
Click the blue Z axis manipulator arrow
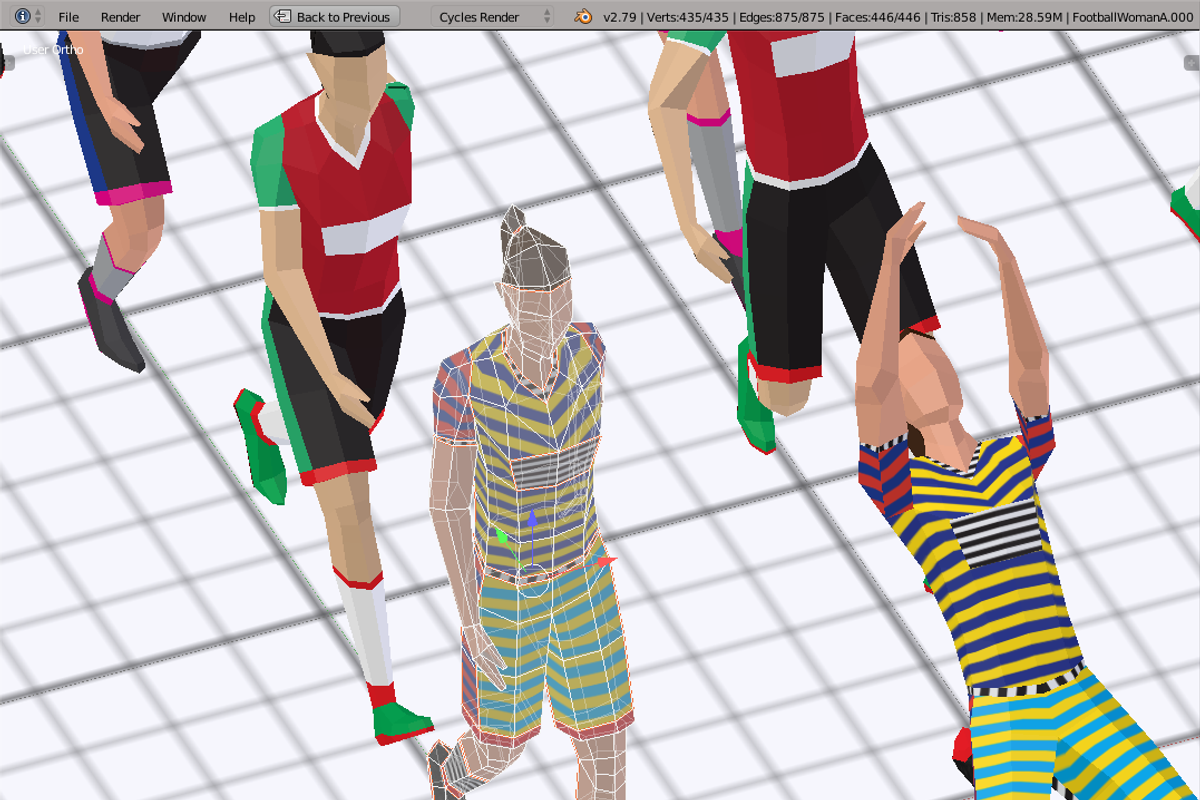click(533, 519)
